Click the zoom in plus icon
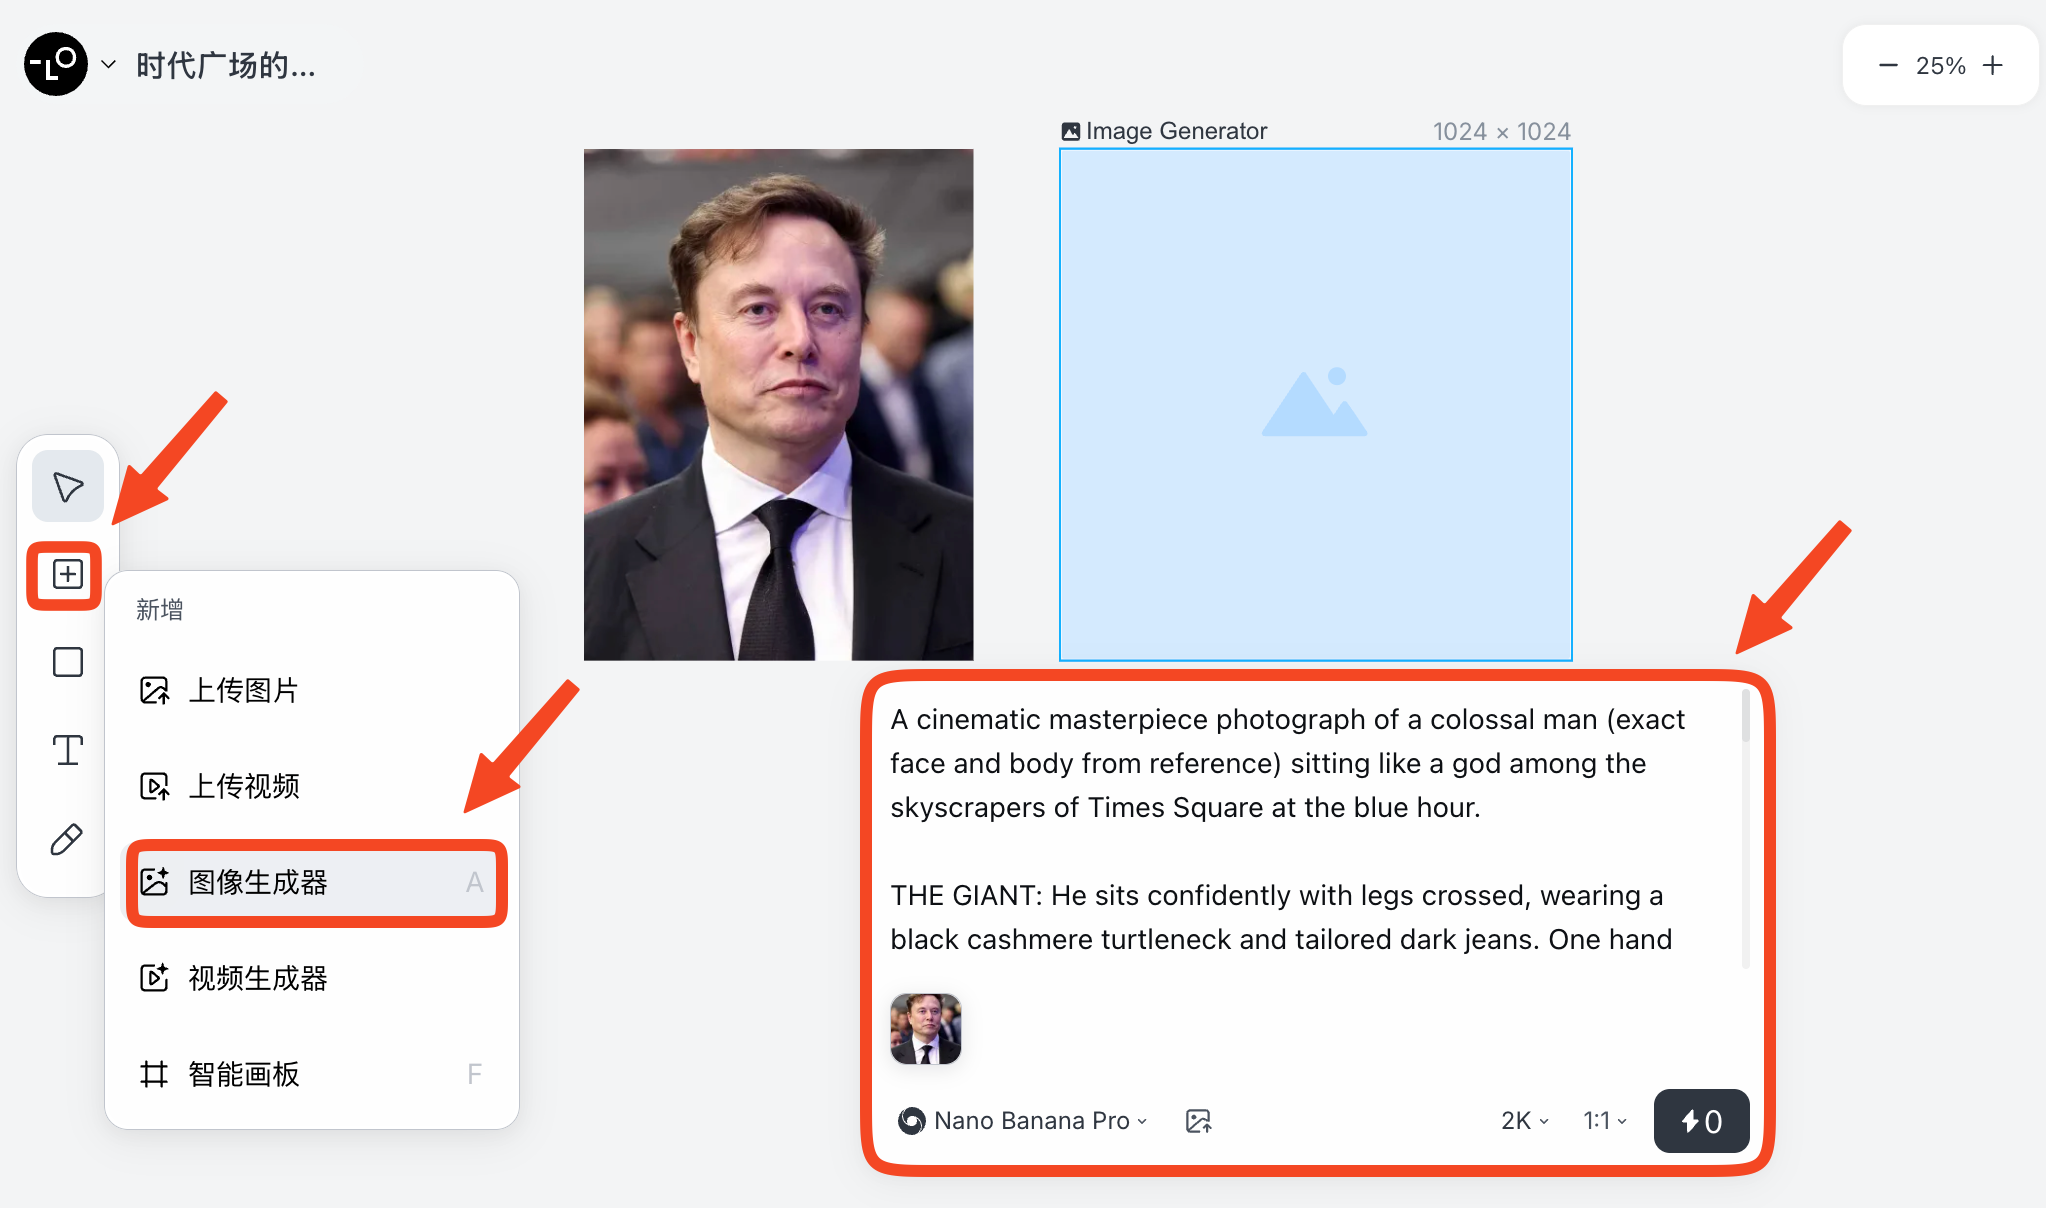Screen dimensions: 2046x1208 1993,66
